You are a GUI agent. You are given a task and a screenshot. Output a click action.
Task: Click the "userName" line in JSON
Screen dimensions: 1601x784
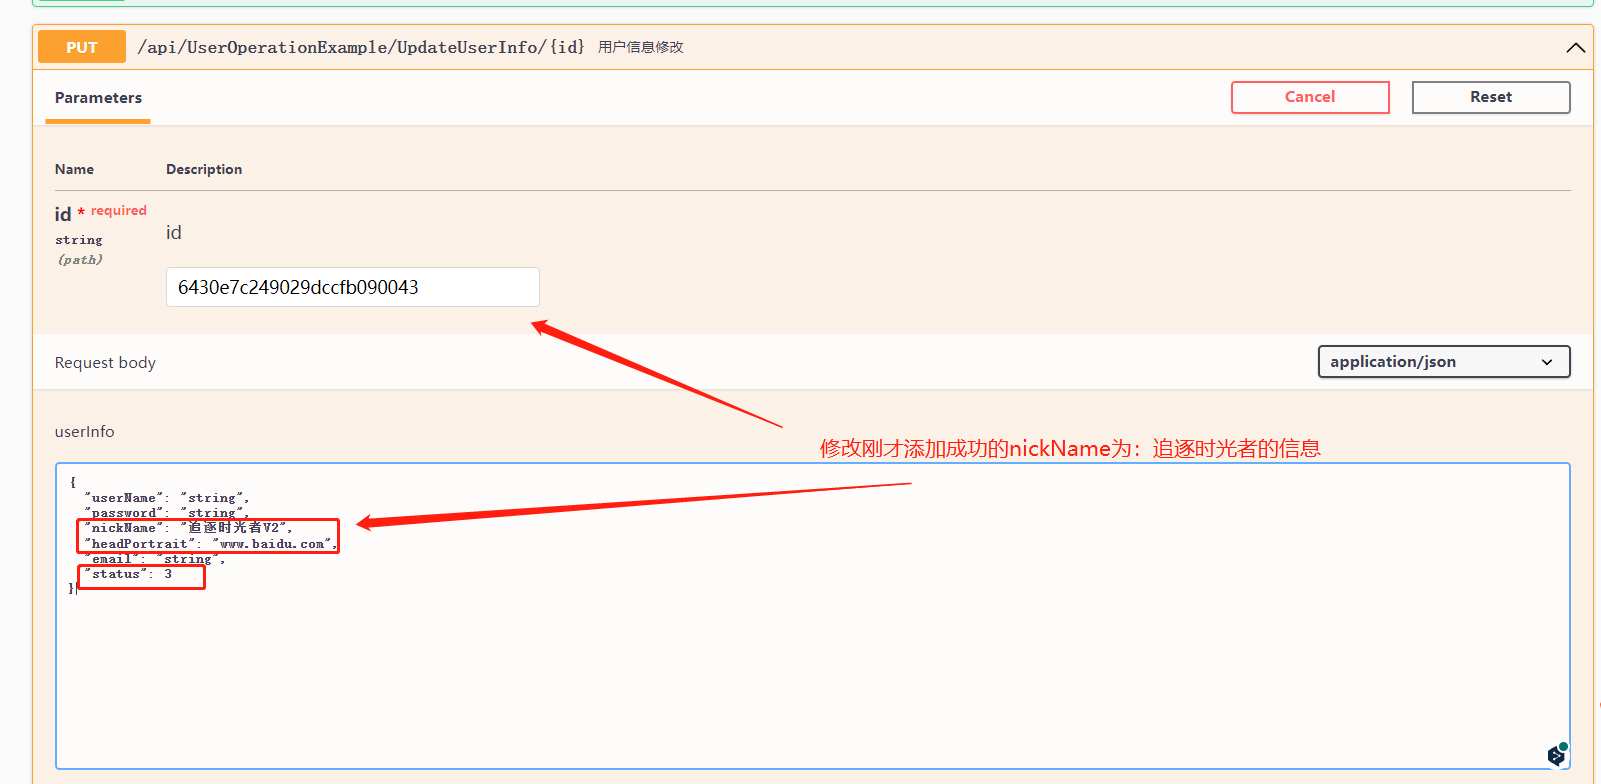pos(167,498)
